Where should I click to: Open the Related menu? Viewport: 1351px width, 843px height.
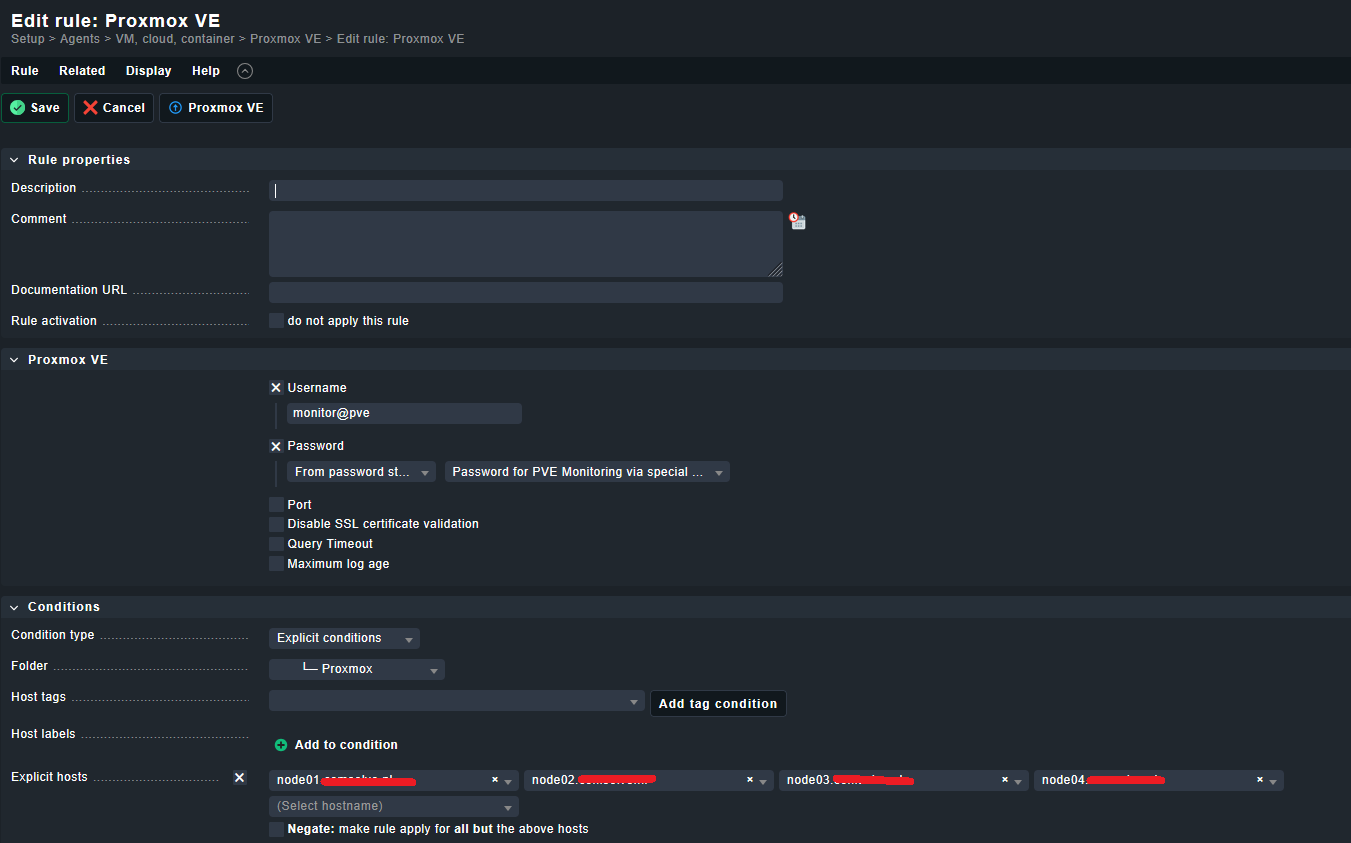point(82,71)
